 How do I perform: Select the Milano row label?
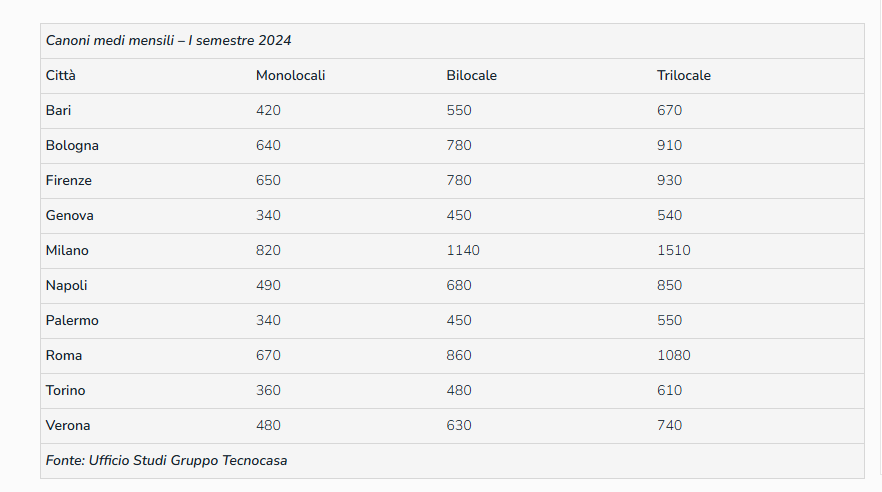click(x=67, y=251)
